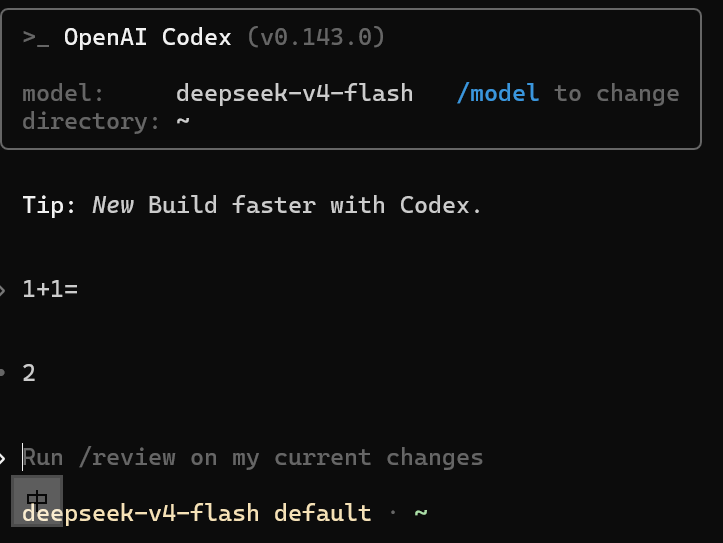Focus the message input field
This screenshot has width=723, height=543.
[x=253, y=458]
